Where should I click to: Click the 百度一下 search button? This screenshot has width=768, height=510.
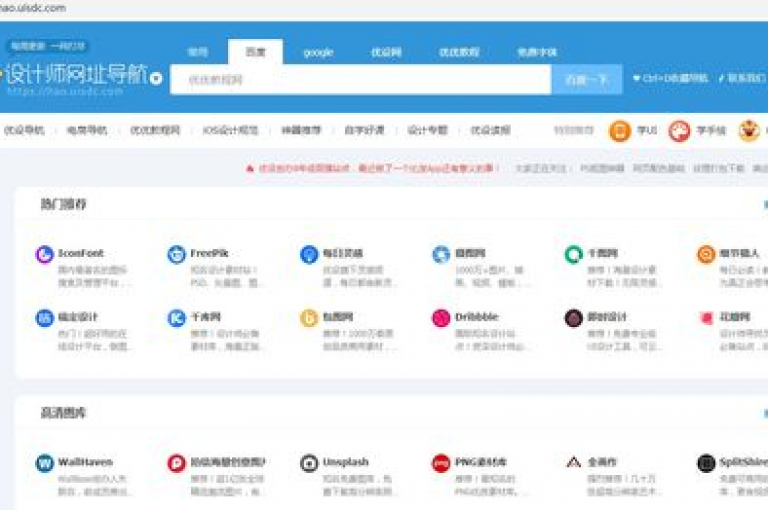(587, 79)
